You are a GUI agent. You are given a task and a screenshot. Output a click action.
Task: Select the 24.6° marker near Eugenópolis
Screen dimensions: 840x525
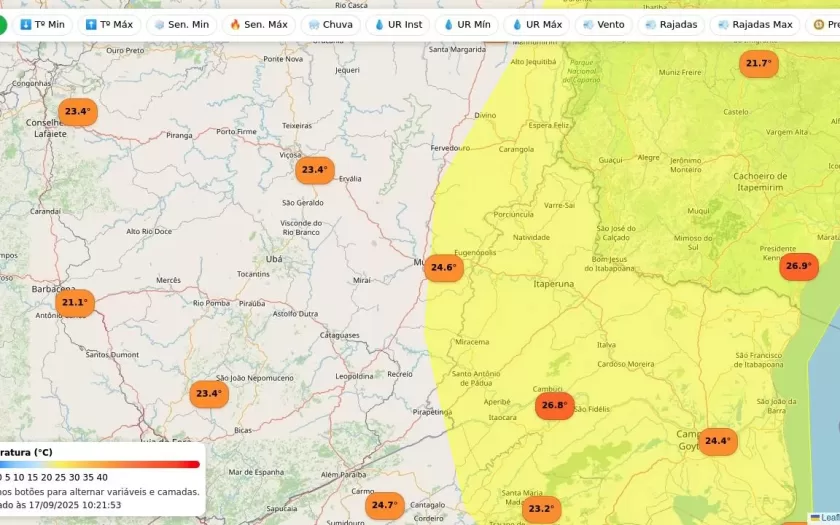[443, 267]
